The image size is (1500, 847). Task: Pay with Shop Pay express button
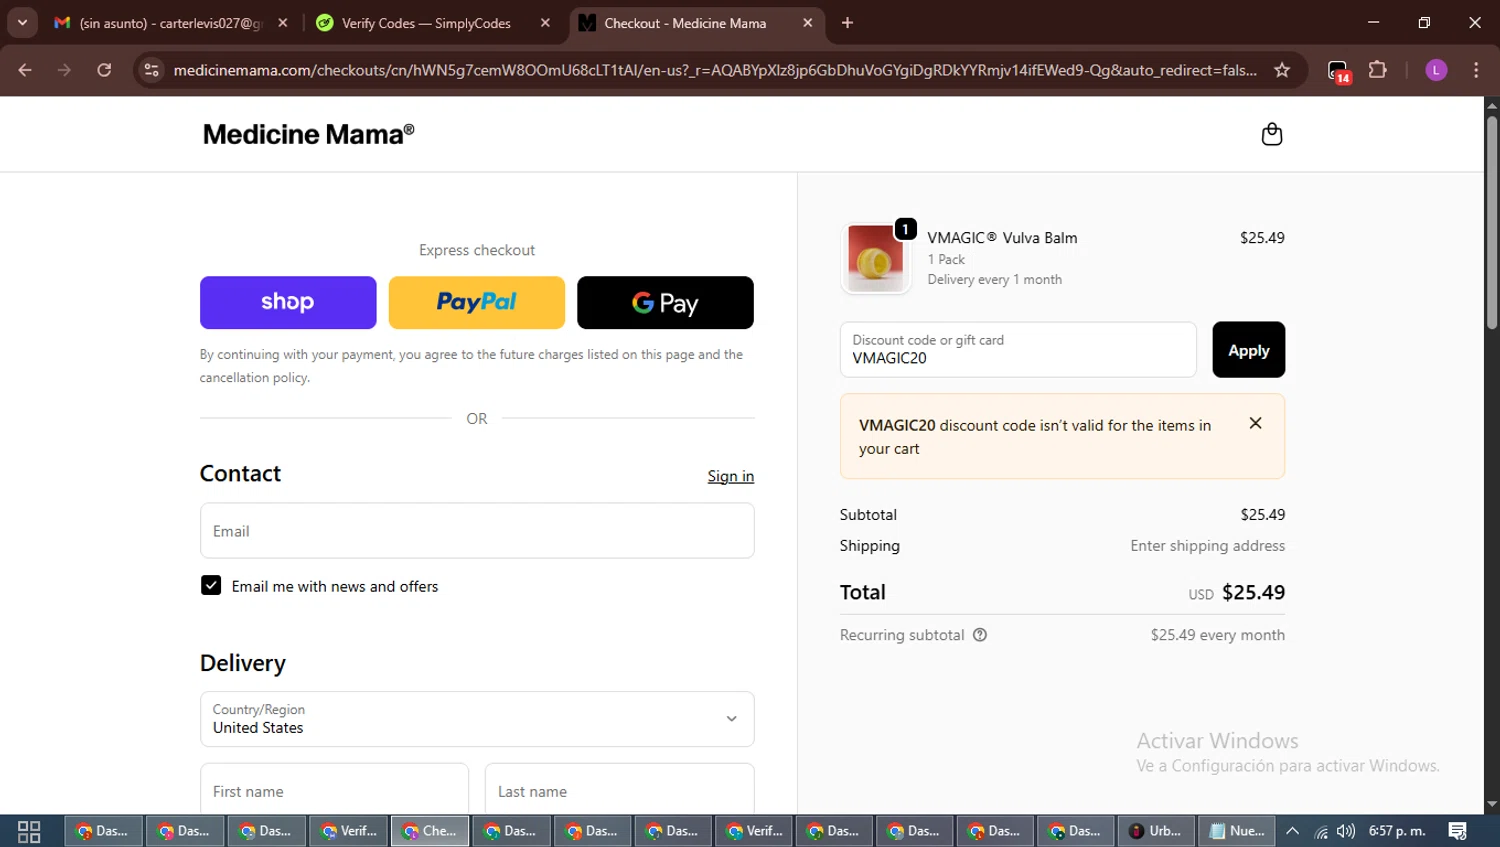[x=288, y=302]
